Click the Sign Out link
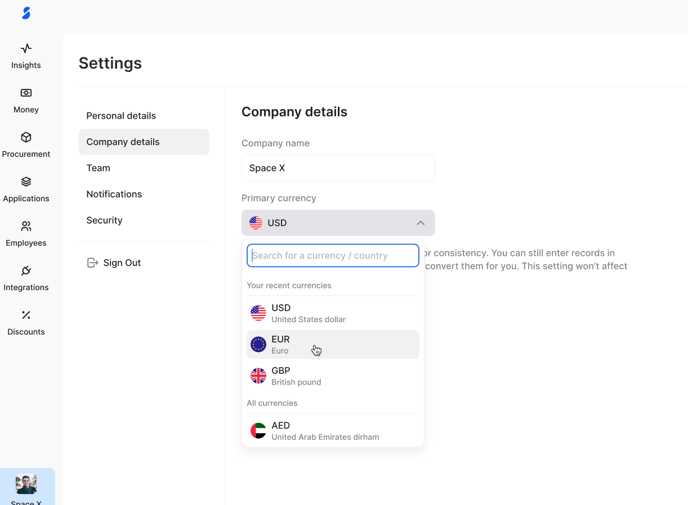688x505 pixels. (121, 263)
